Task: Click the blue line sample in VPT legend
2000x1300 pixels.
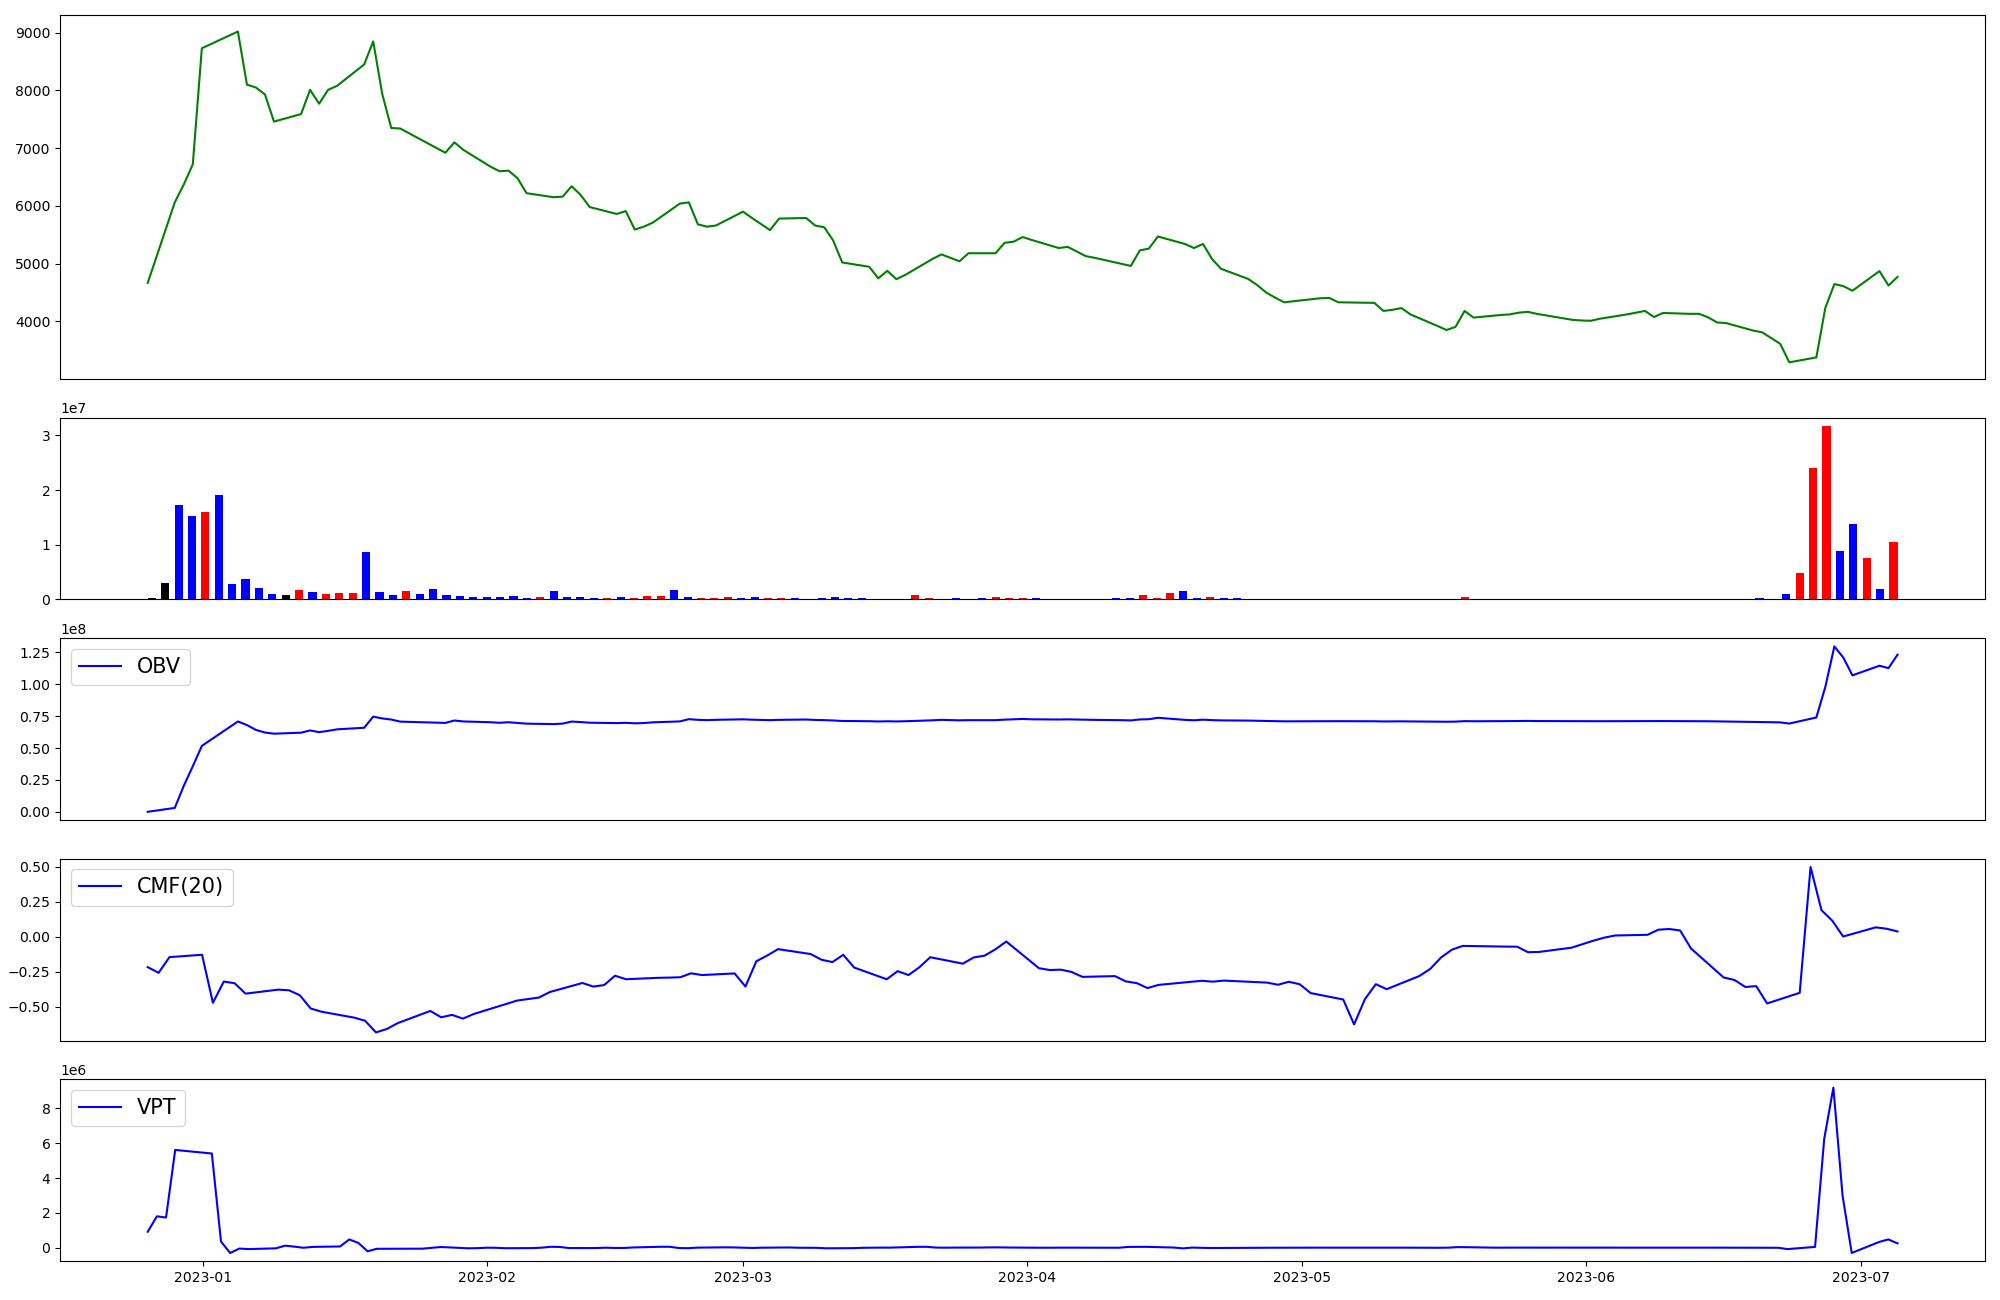Action: [x=100, y=1107]
